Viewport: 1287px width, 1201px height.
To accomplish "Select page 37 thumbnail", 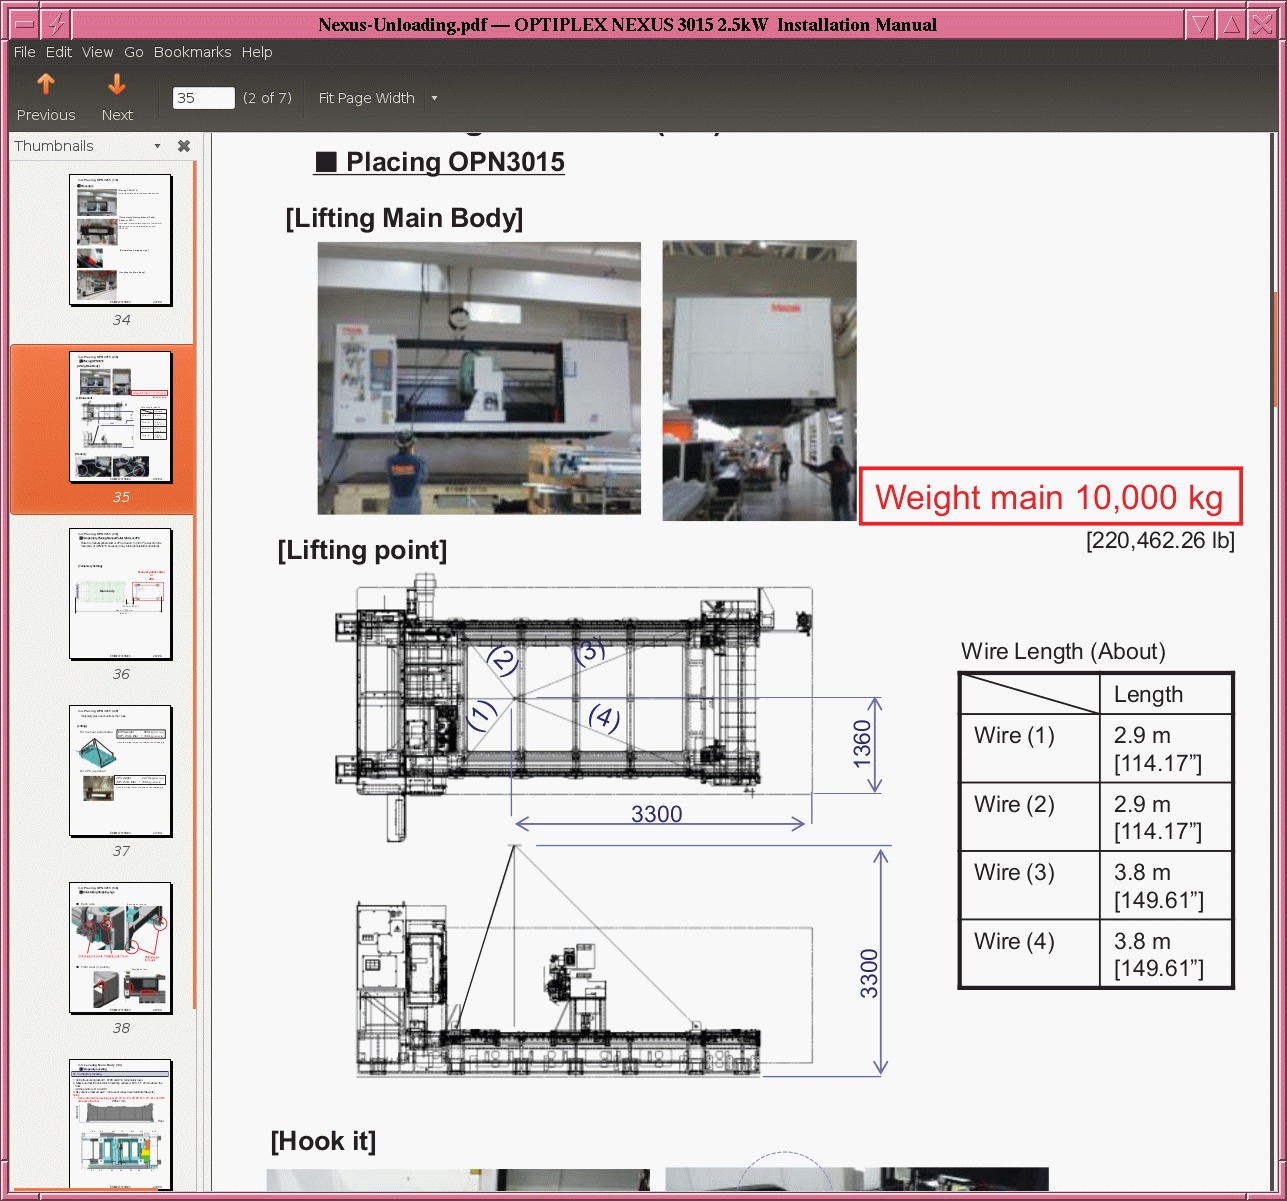I will point(121,771).
